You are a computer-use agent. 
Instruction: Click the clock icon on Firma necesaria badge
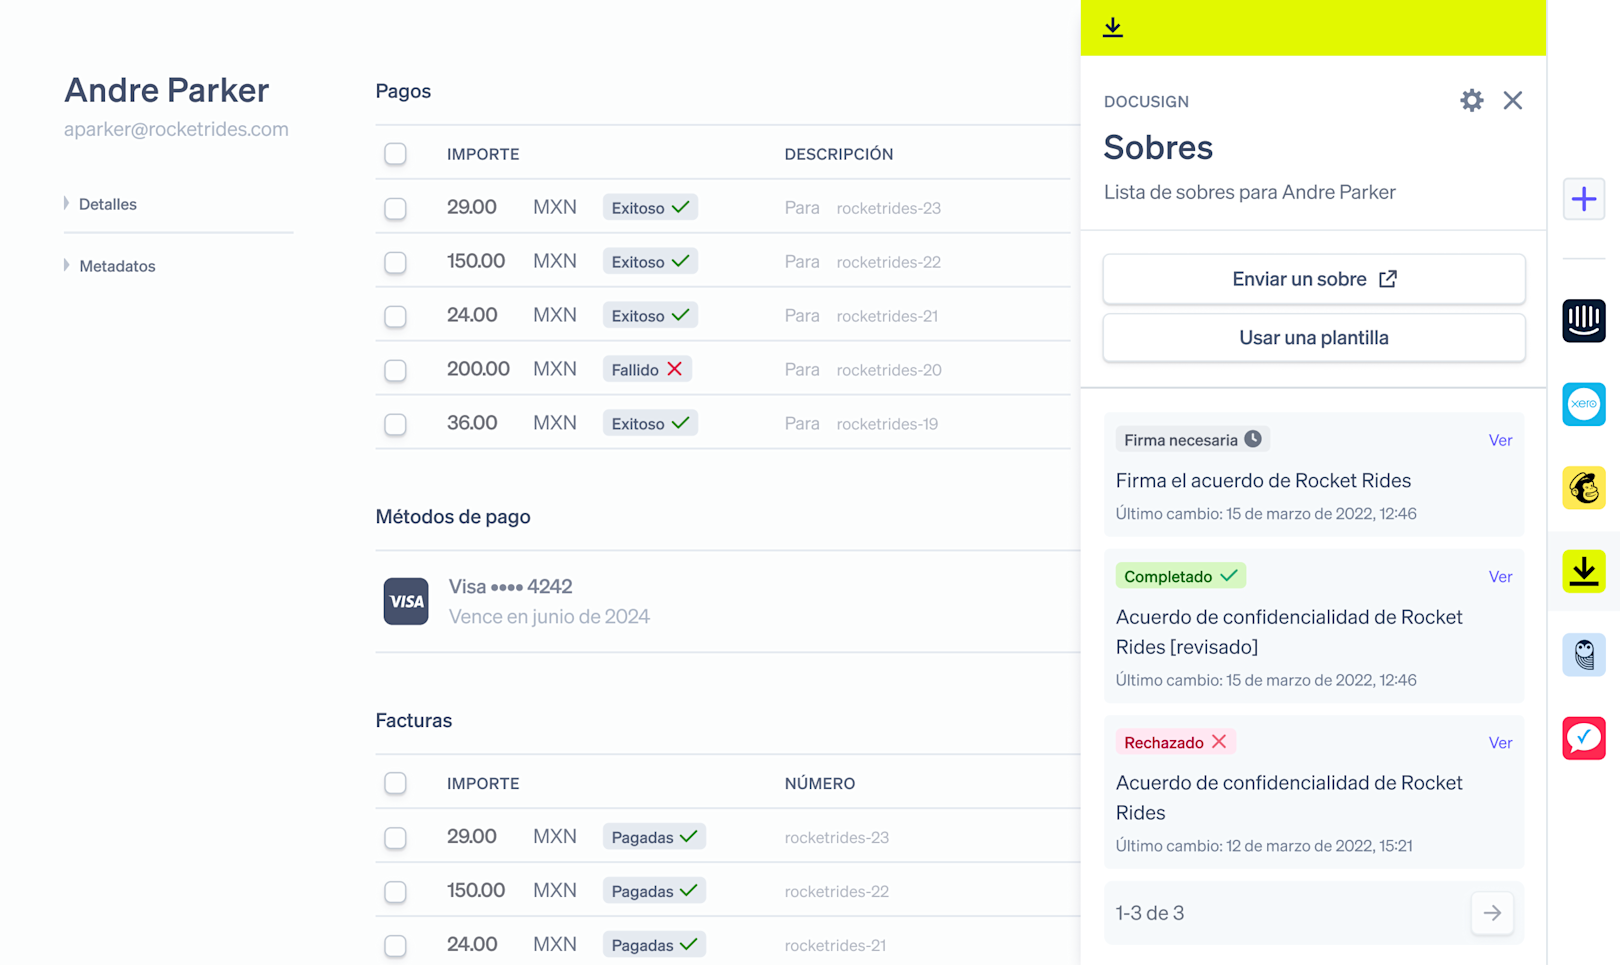coord(1253,439)
